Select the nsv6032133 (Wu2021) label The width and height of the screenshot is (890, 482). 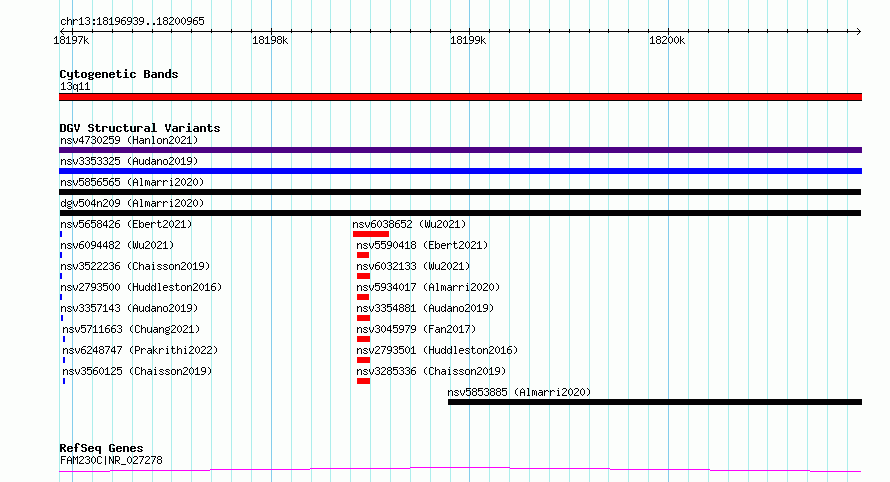413,266
